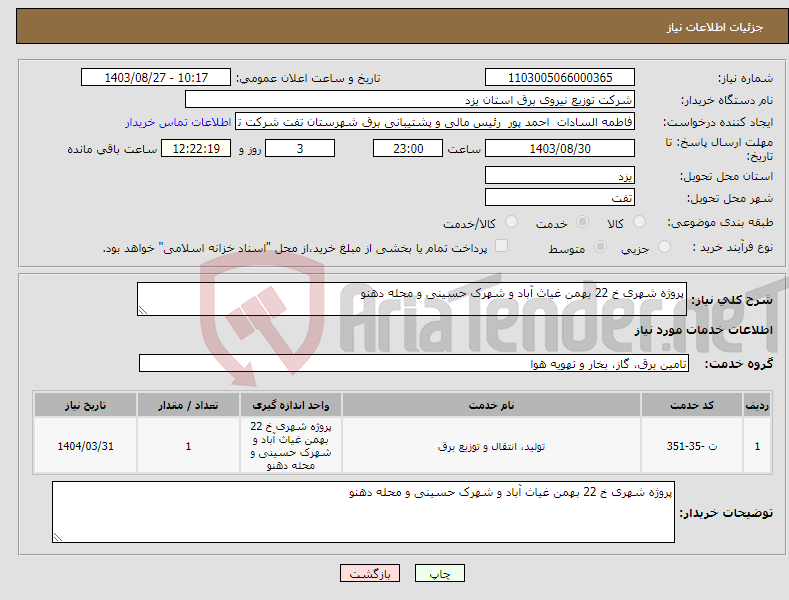The height and width of the screenshot is (600, 789).
Task: Click the توضیحات خریدار text area
Action: (363, 512)
